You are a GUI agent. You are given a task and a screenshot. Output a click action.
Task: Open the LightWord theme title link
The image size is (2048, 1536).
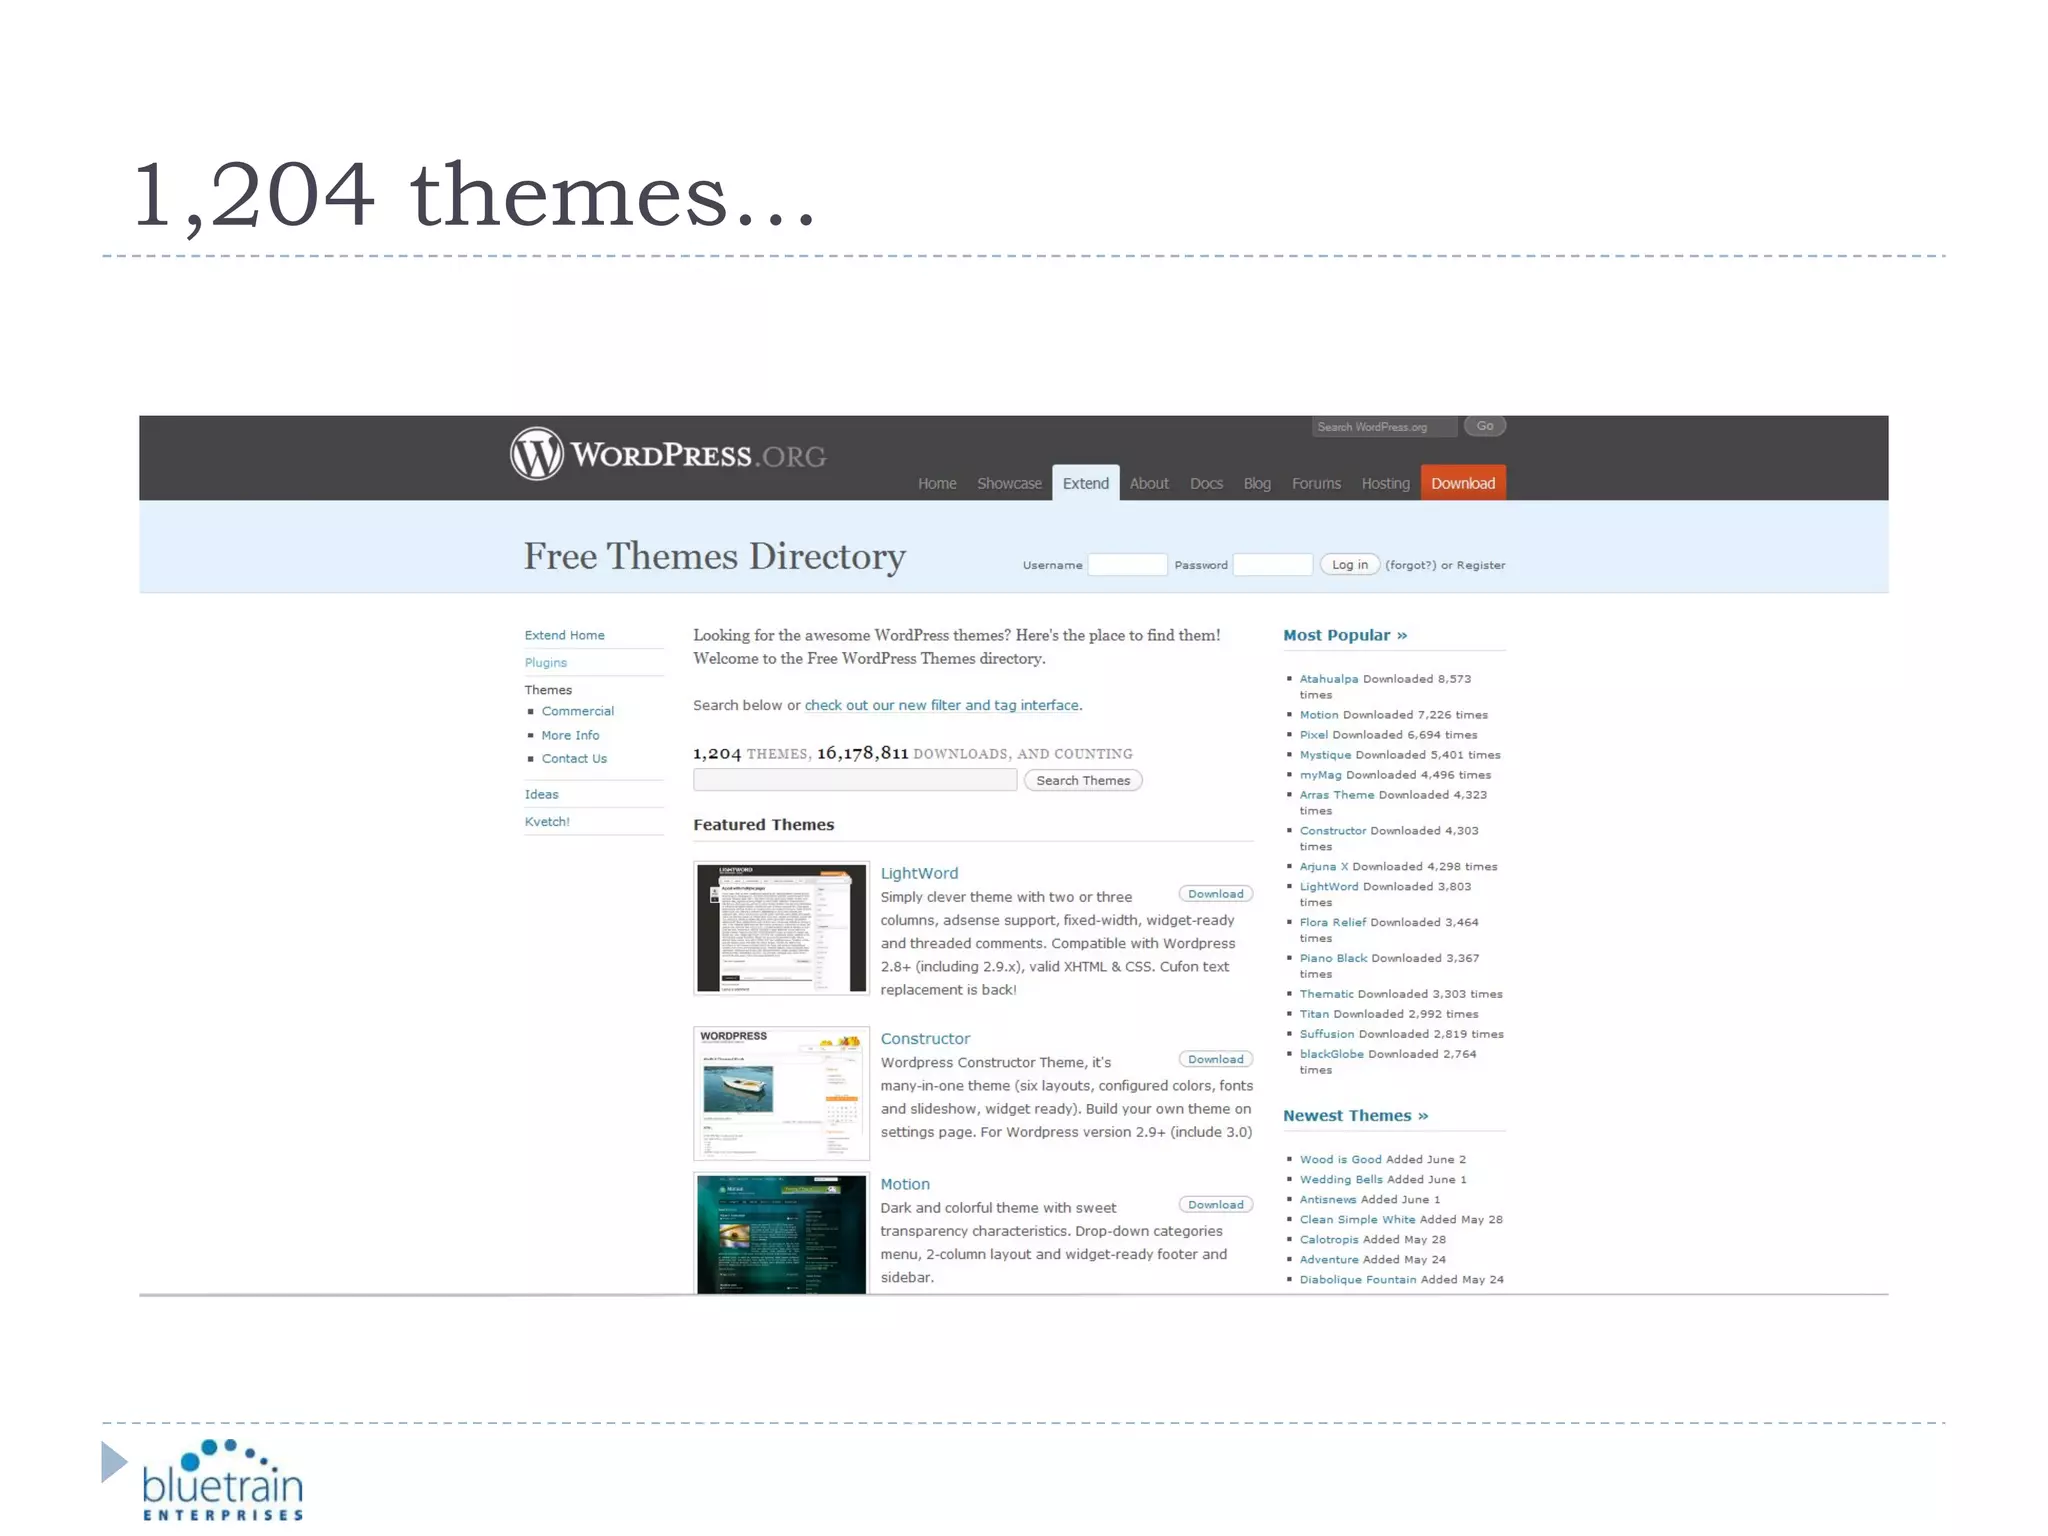coord(919,873)
